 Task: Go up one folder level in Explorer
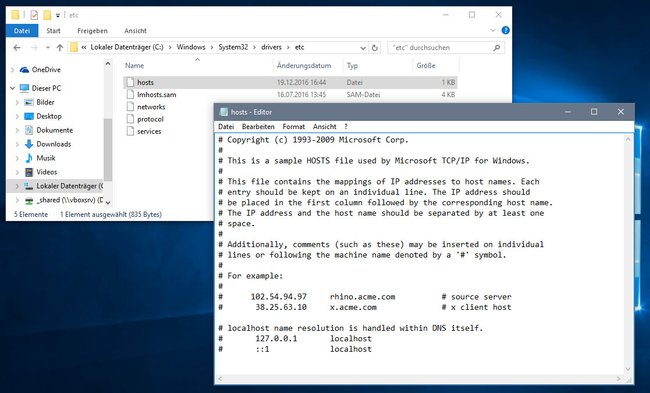[60, 48]
